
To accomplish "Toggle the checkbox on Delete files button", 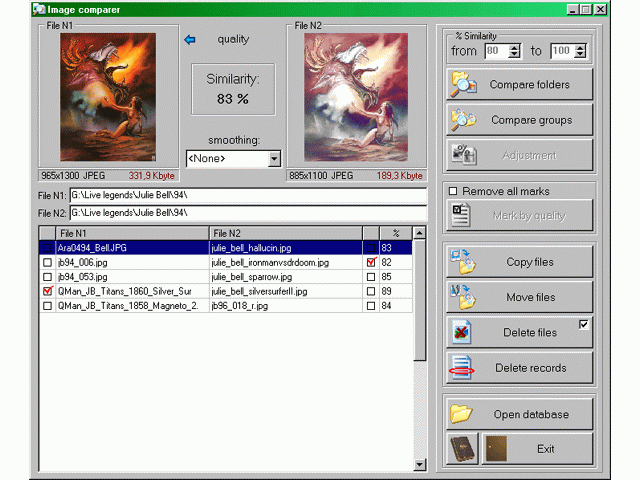I will [584, 324].
